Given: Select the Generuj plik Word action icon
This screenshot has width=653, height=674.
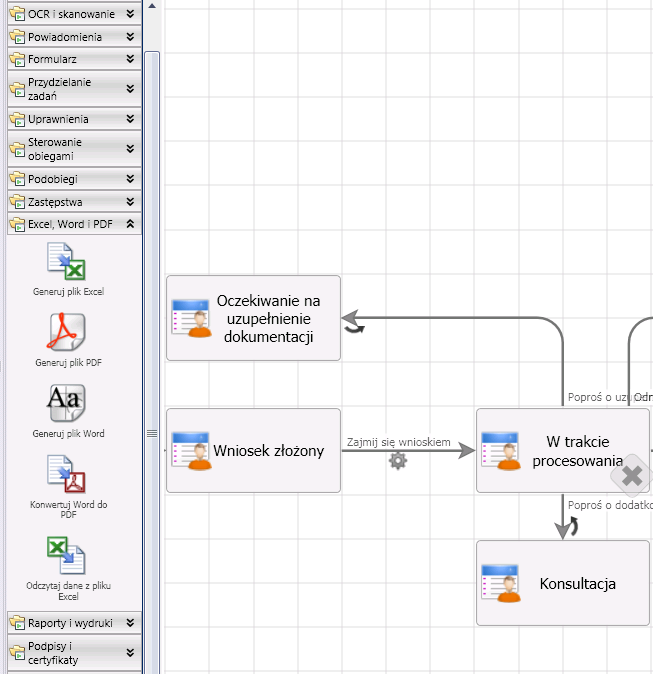Looking at the screenshot, I should (66, 403).
